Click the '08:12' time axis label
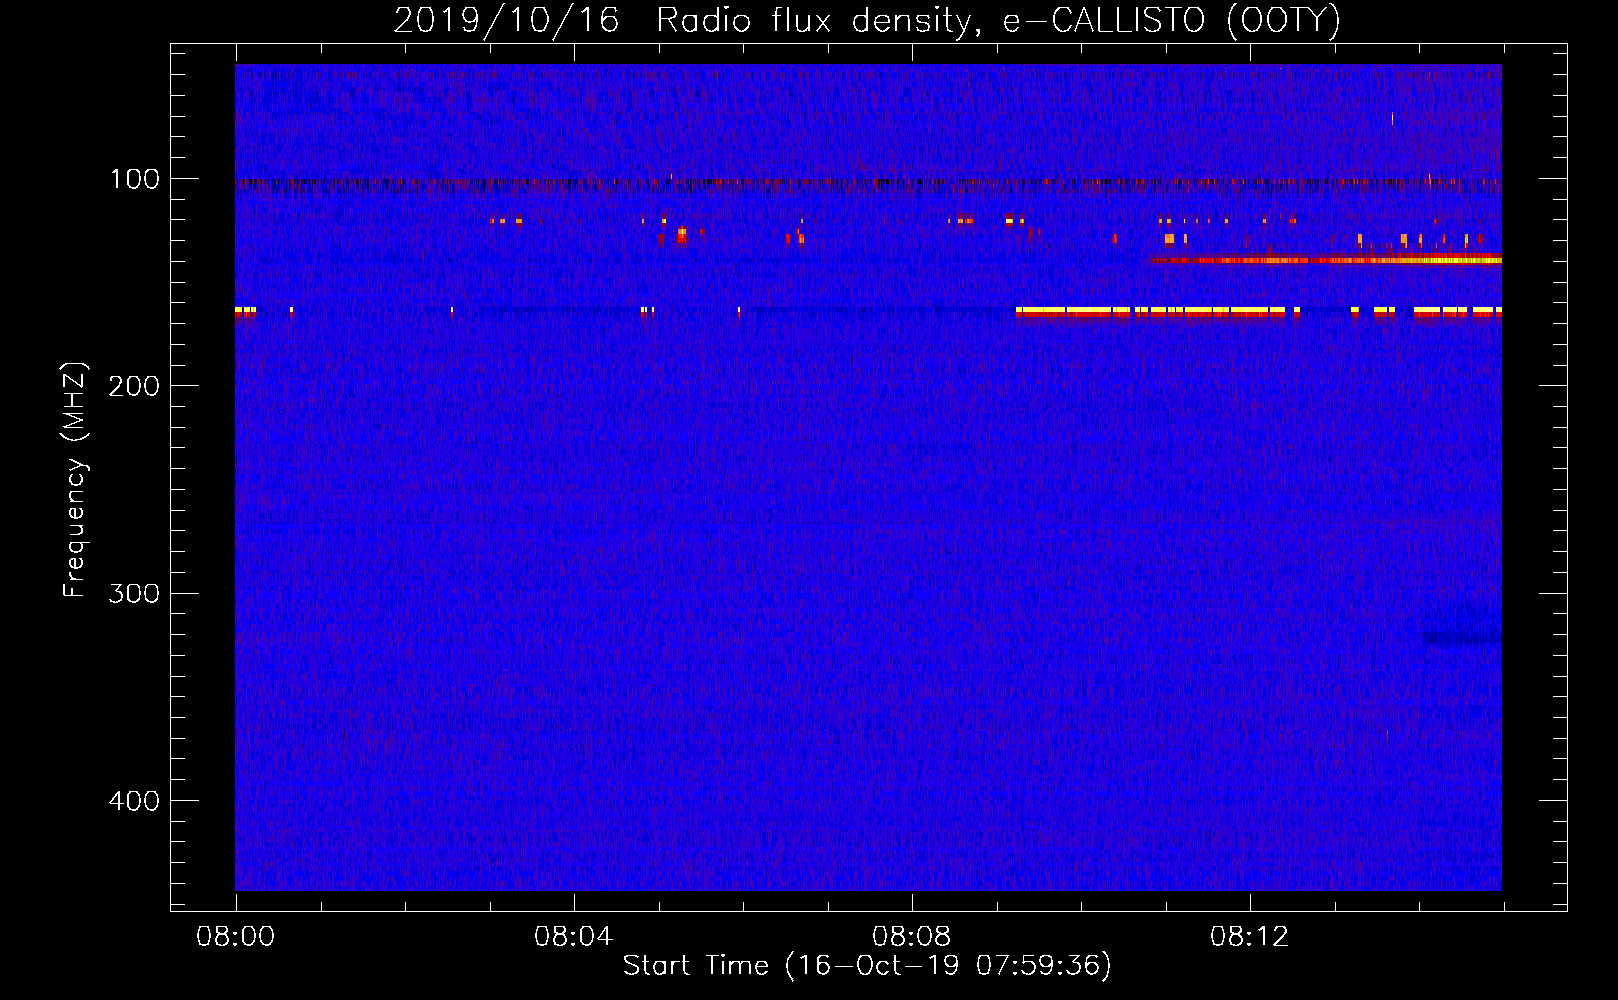The width and height of the screenshot is (1618, 1000). tap(1249, 937)
